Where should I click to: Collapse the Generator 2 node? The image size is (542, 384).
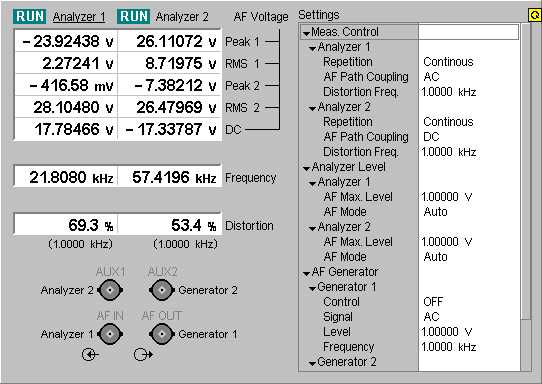pos(312,364)
